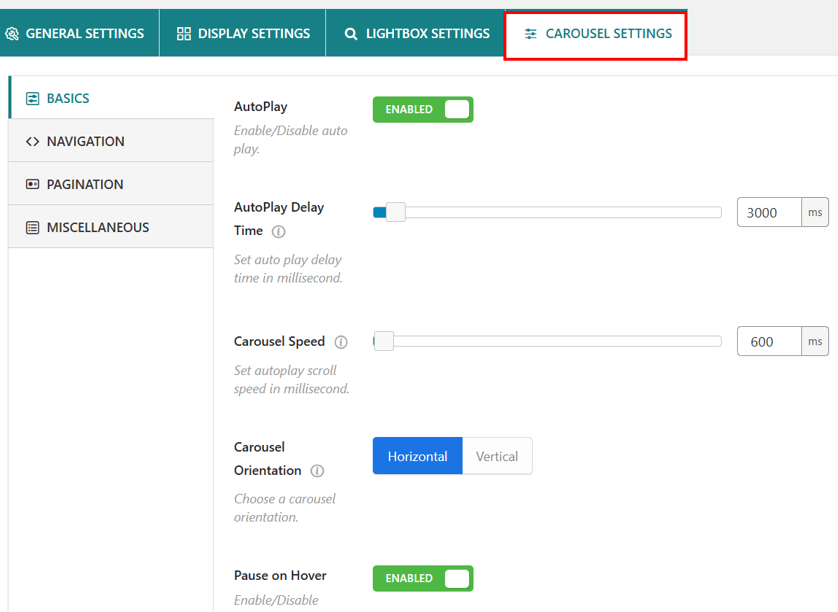Switch to the Display Settings tab
The height and width of the screenshot is (612, 838).
coord(242,32)
